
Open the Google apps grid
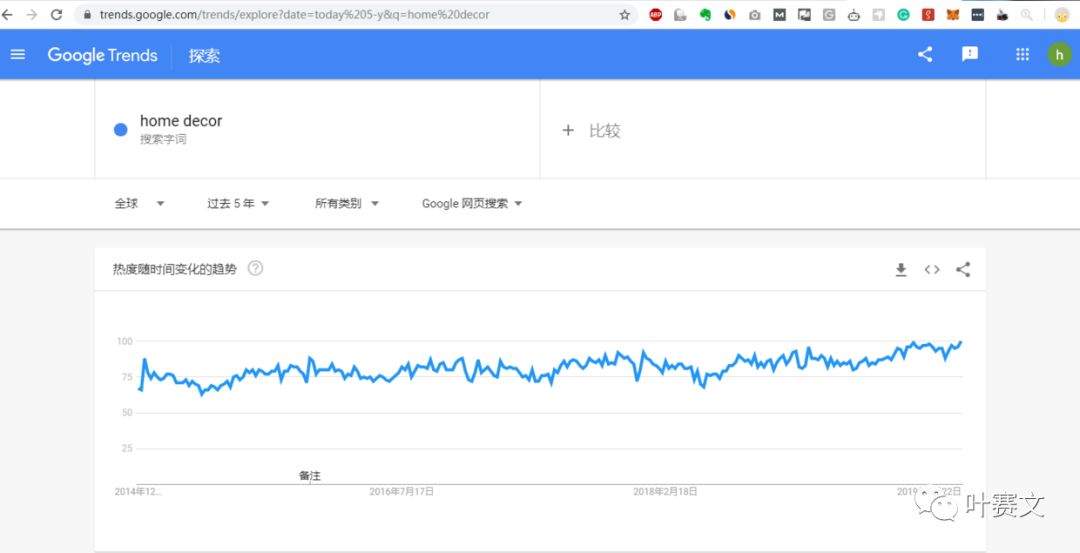click(1022, 54)
